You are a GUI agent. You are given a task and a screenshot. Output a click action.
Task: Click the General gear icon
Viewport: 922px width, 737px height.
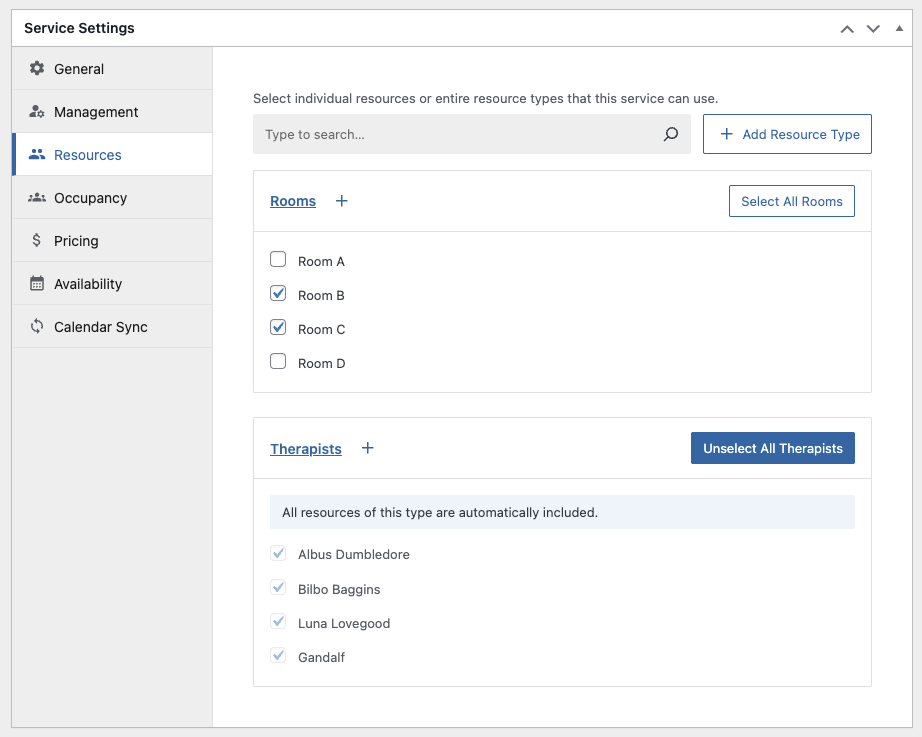pyautogui.click(x=37, y=69)
